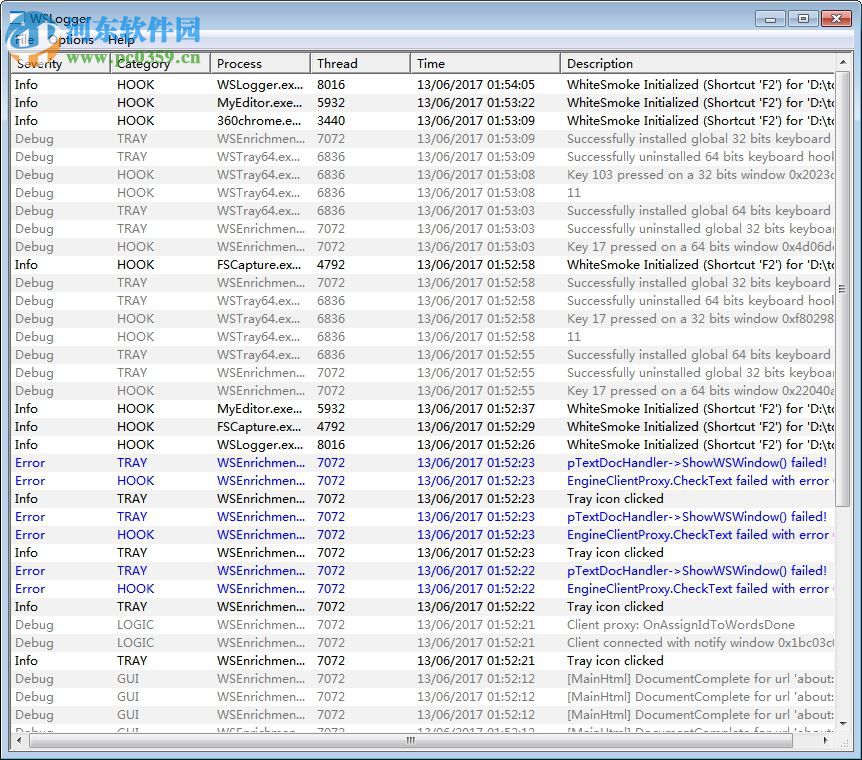Select the 'Key 103 pressed' debug entry

click(x=650, y=175)
